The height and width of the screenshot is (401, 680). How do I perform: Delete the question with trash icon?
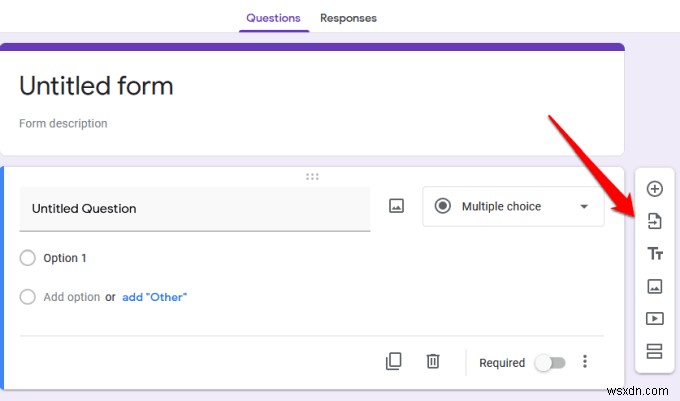pos(433,362)
